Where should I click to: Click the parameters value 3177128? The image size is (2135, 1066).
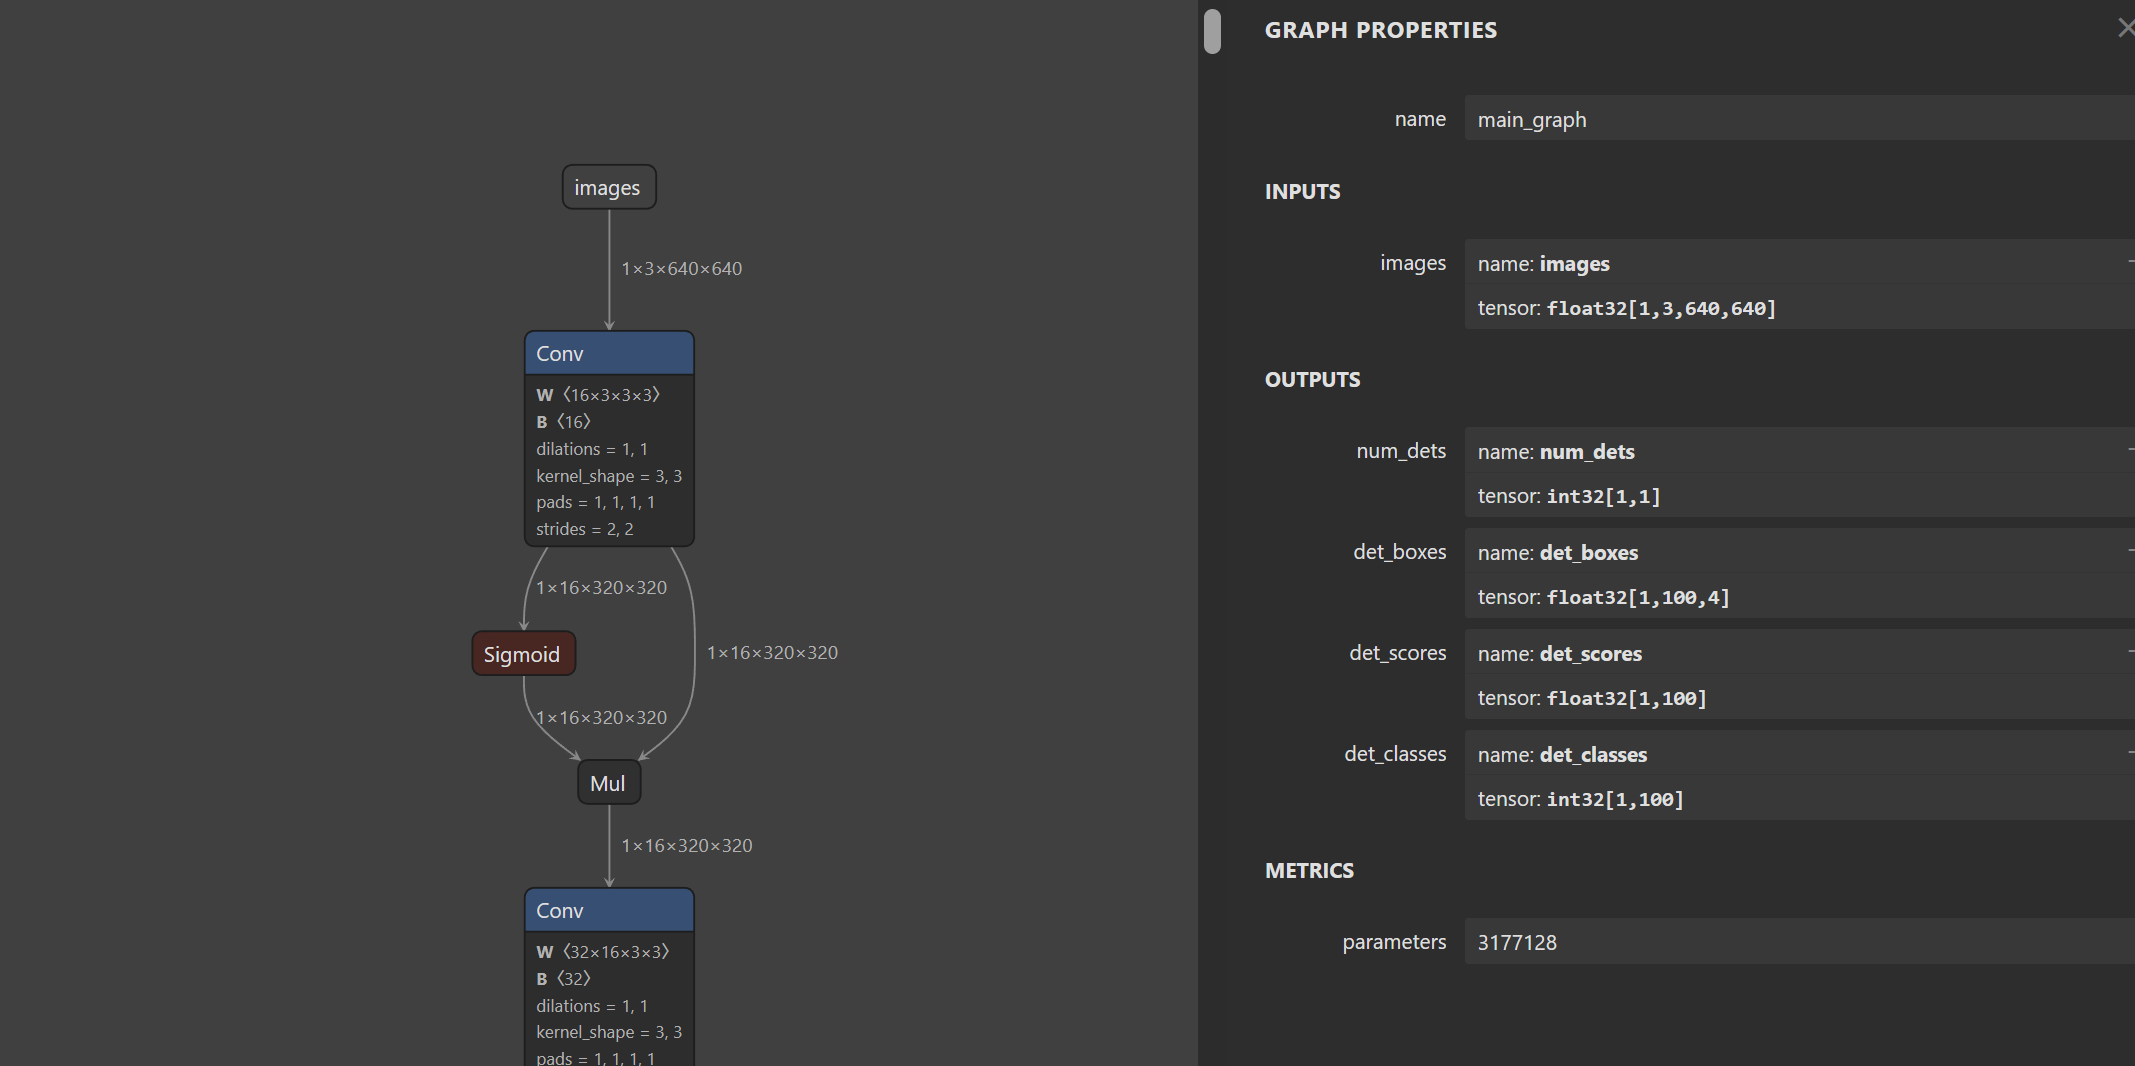[x=1800, y=942]
